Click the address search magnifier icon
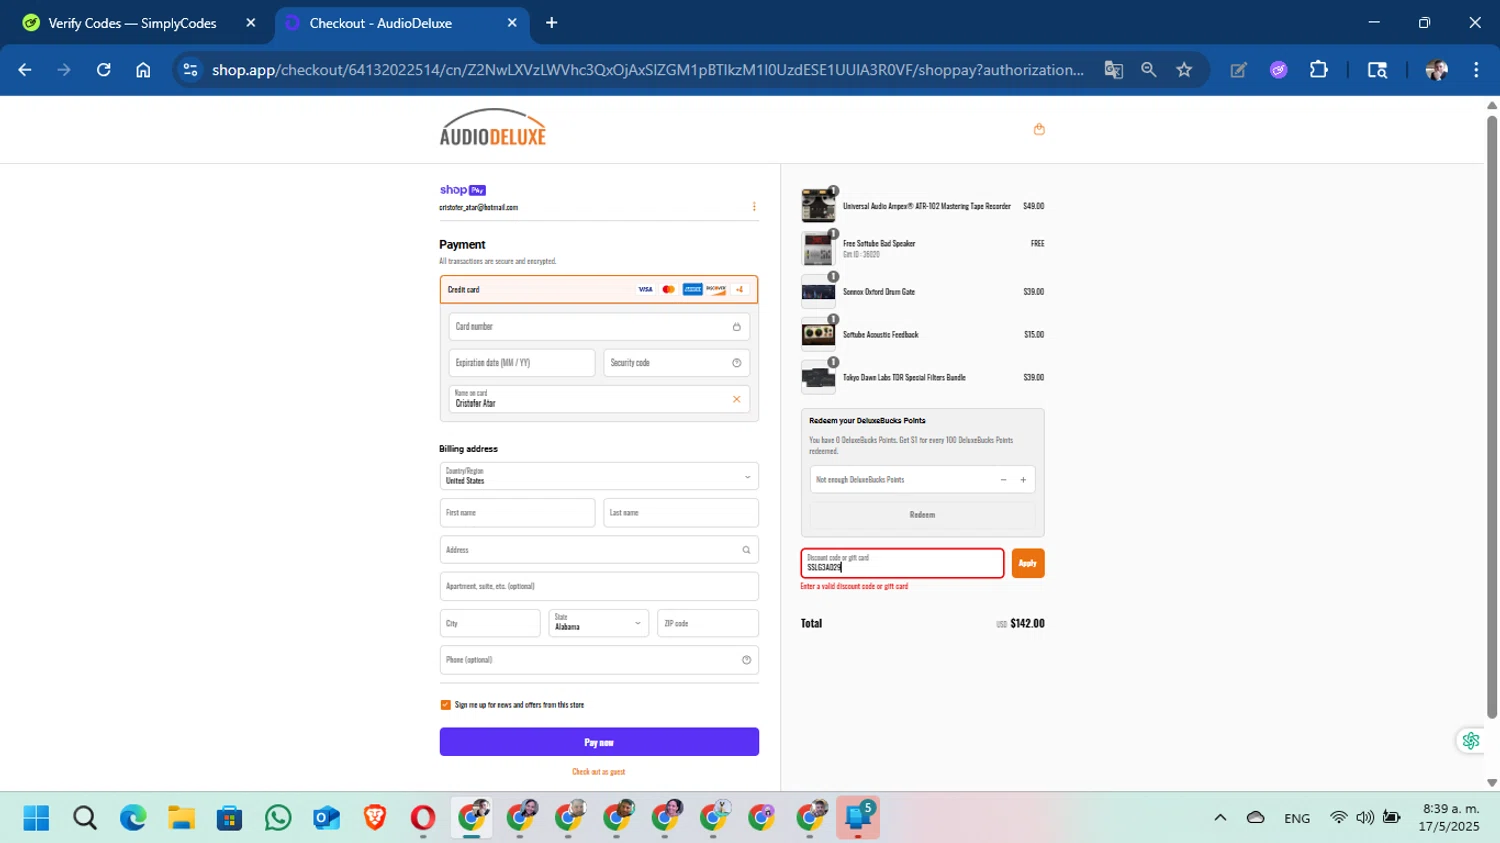The image size is (1500, 843). (746, 550)
